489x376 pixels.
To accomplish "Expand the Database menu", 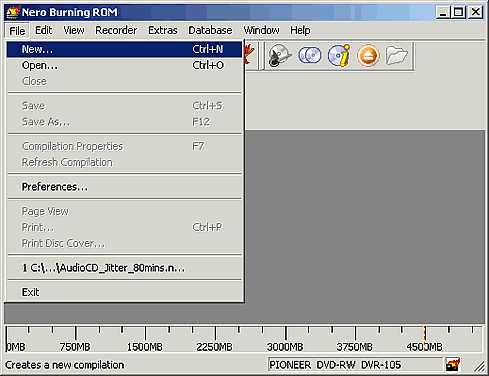I will tap(210, 30).
